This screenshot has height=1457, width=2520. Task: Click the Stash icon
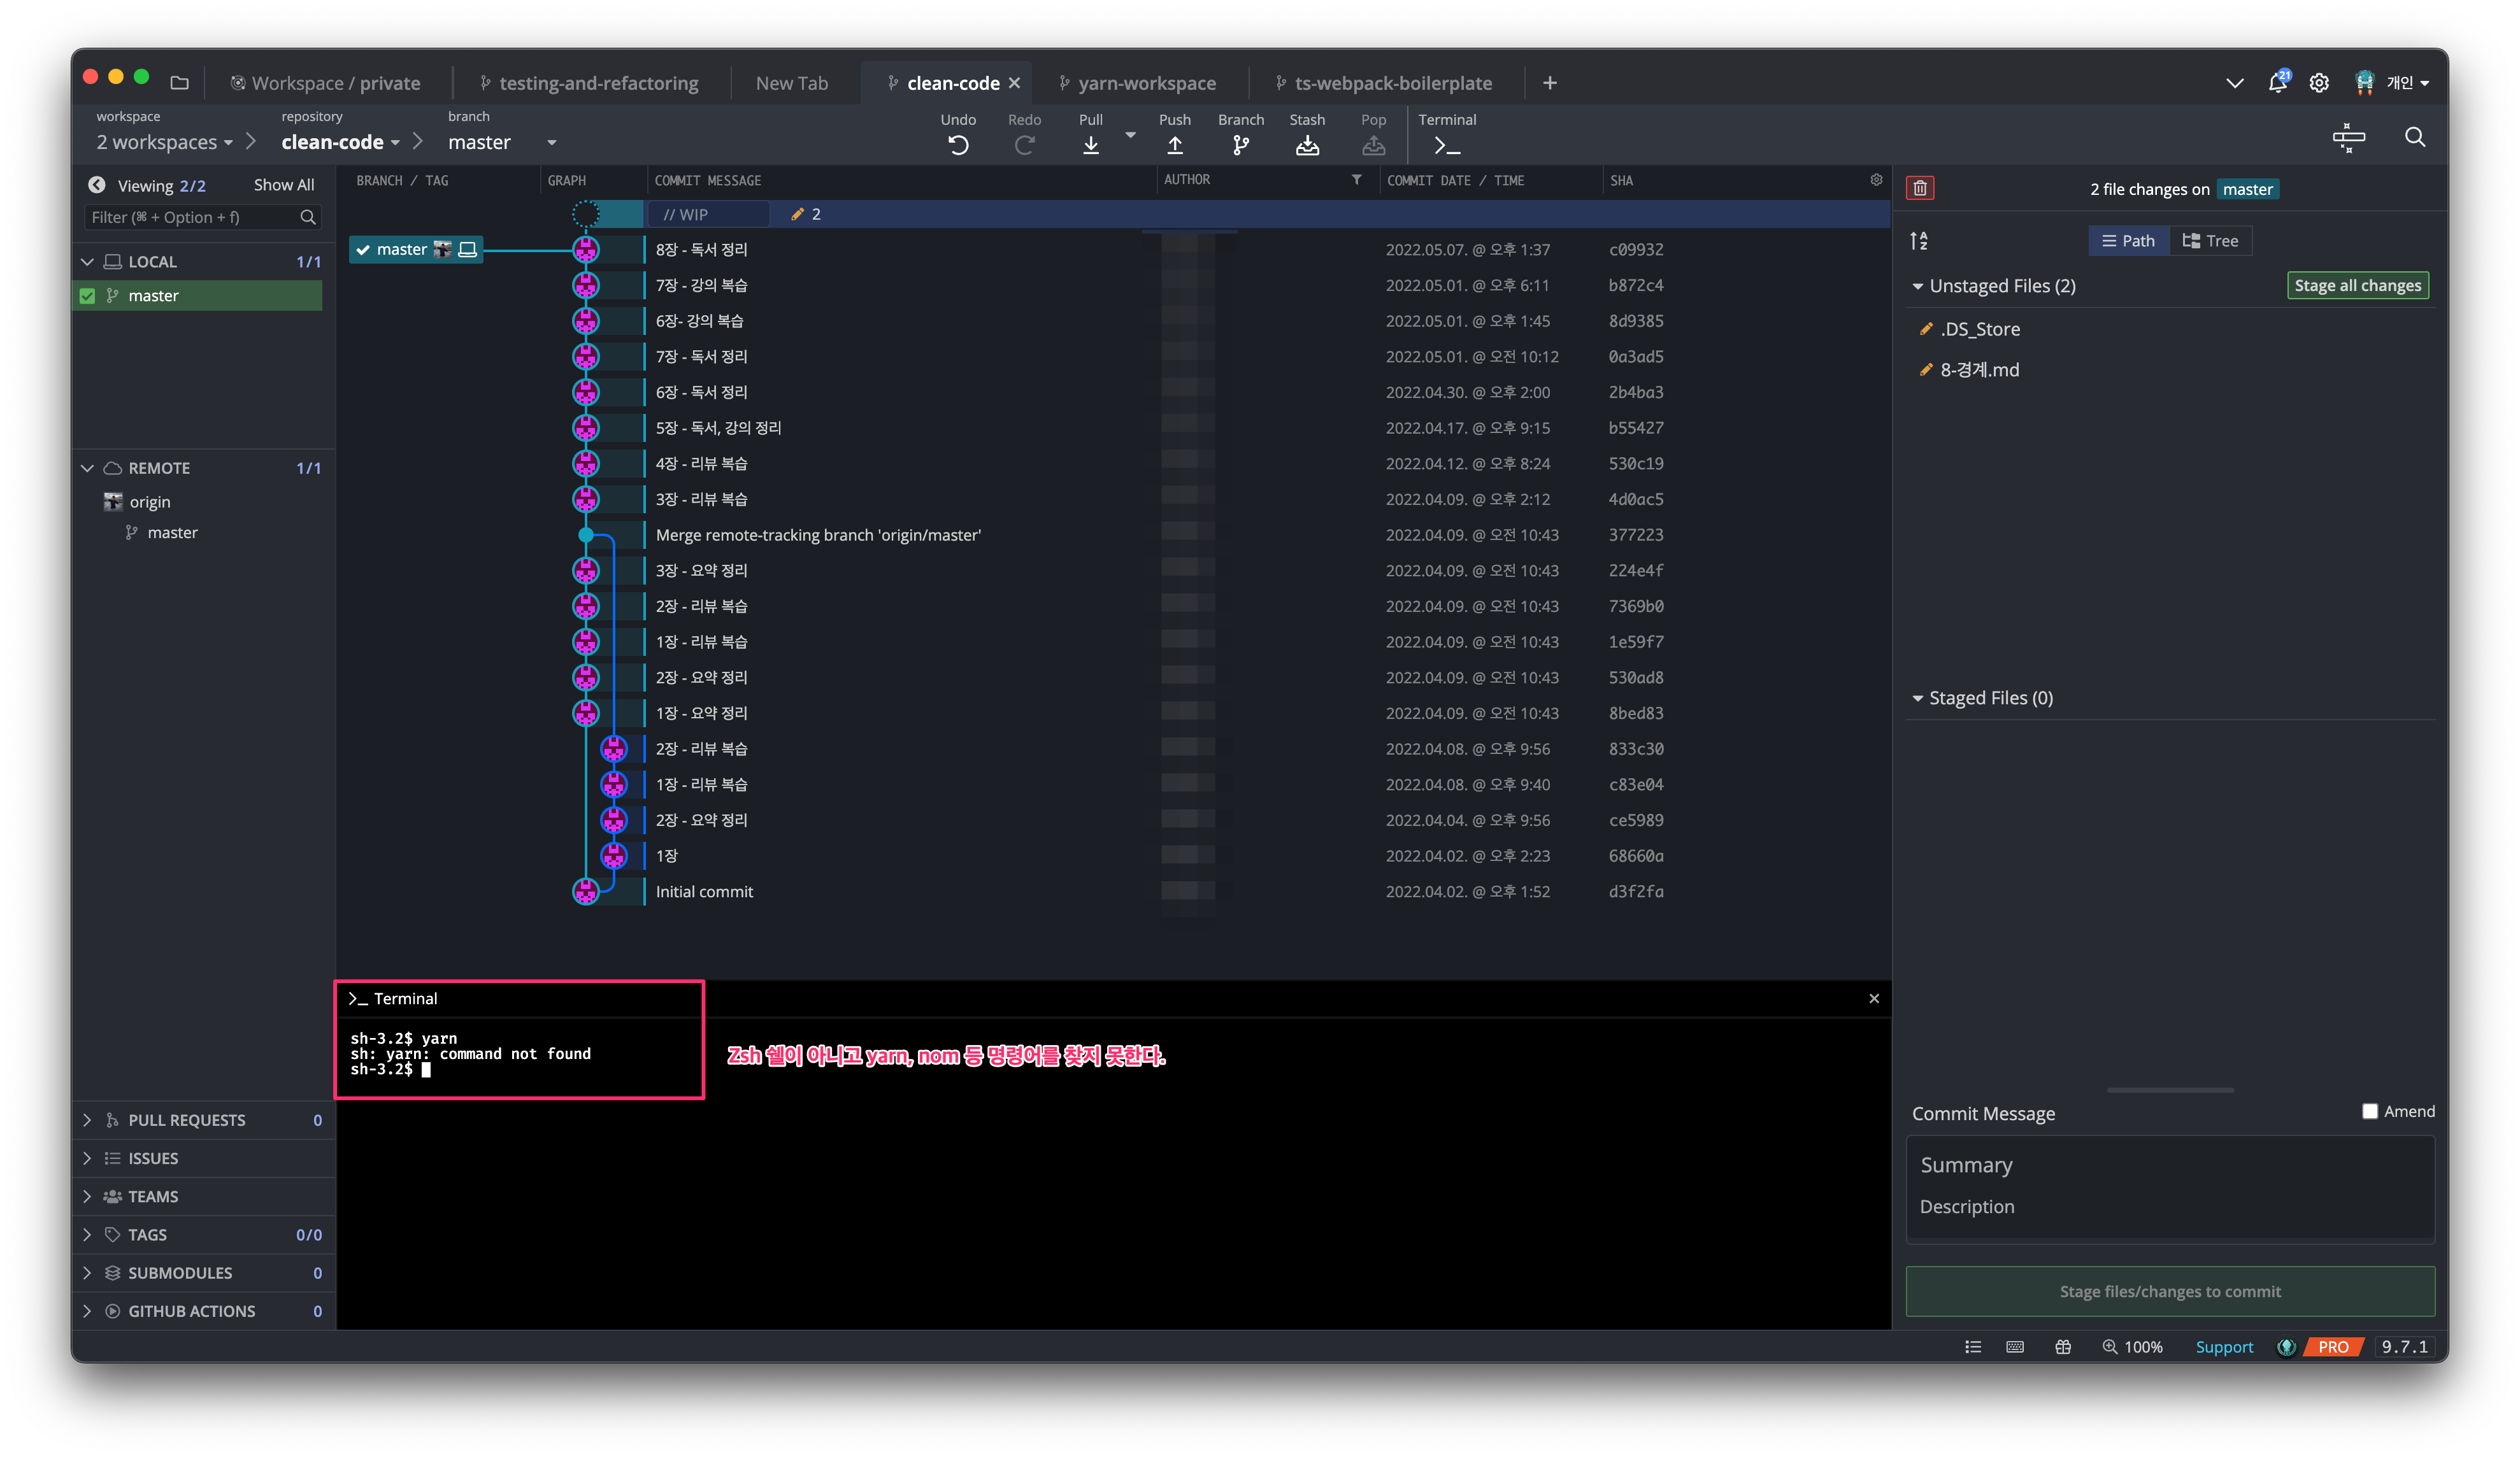click(x=1306, y=145)
